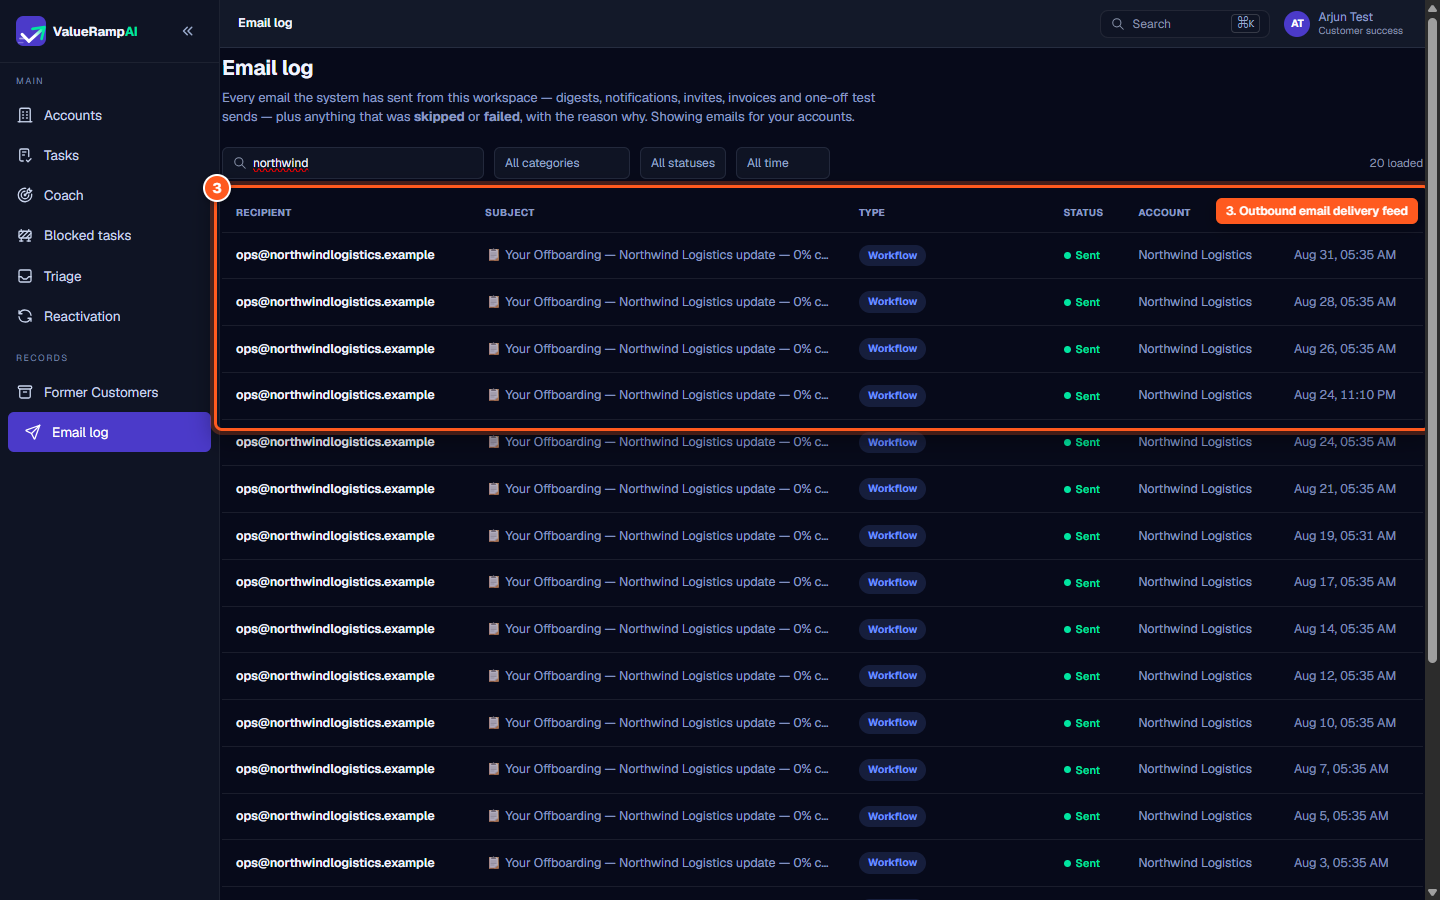Open the Arjun Test user menu
Viewport: 1440px width, 900px height.
pos(1344,24)
